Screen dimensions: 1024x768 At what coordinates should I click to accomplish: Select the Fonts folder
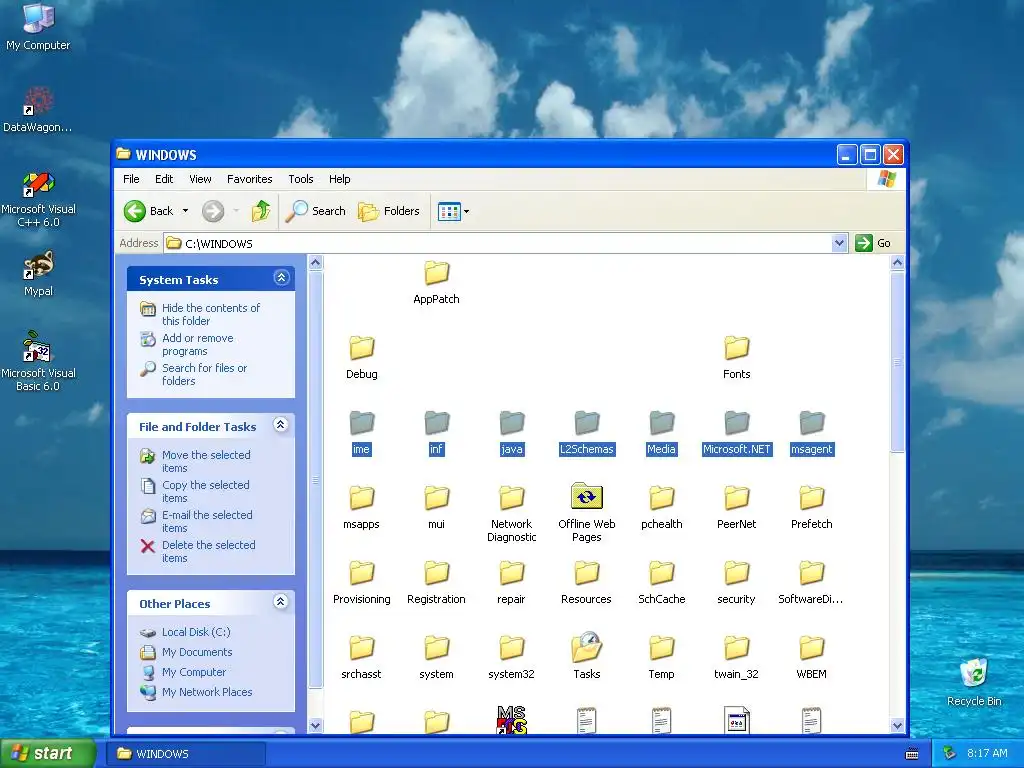click(x=737, y=358)
